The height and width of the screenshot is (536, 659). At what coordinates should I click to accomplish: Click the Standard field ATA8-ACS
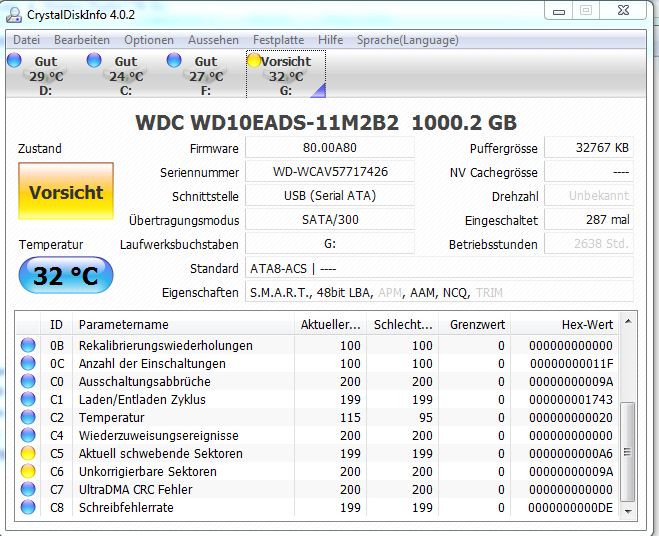pos(439,268)
